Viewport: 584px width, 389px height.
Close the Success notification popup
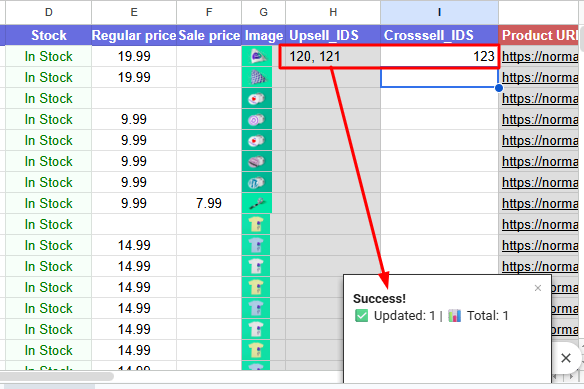537,288
